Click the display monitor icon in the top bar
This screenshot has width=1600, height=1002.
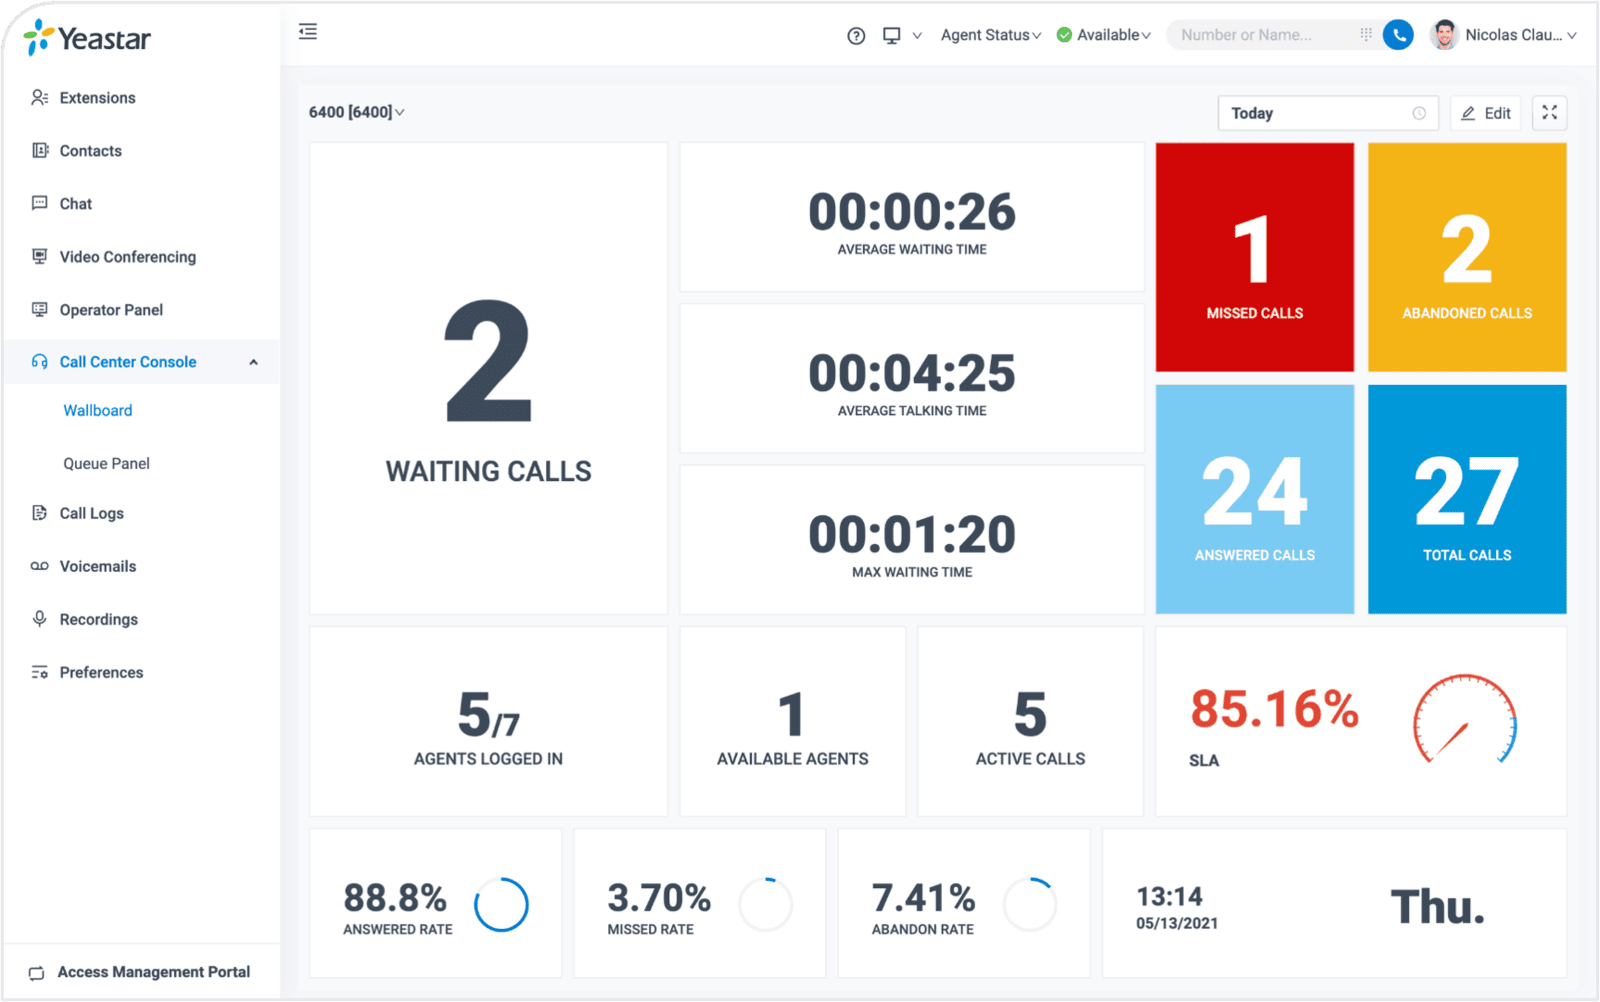[x=890, y=34]
